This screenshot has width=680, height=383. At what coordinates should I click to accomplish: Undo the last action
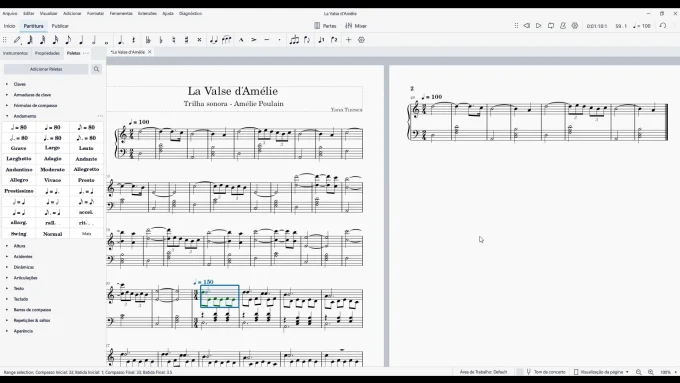pyautogui.click(x=663, y=26)
